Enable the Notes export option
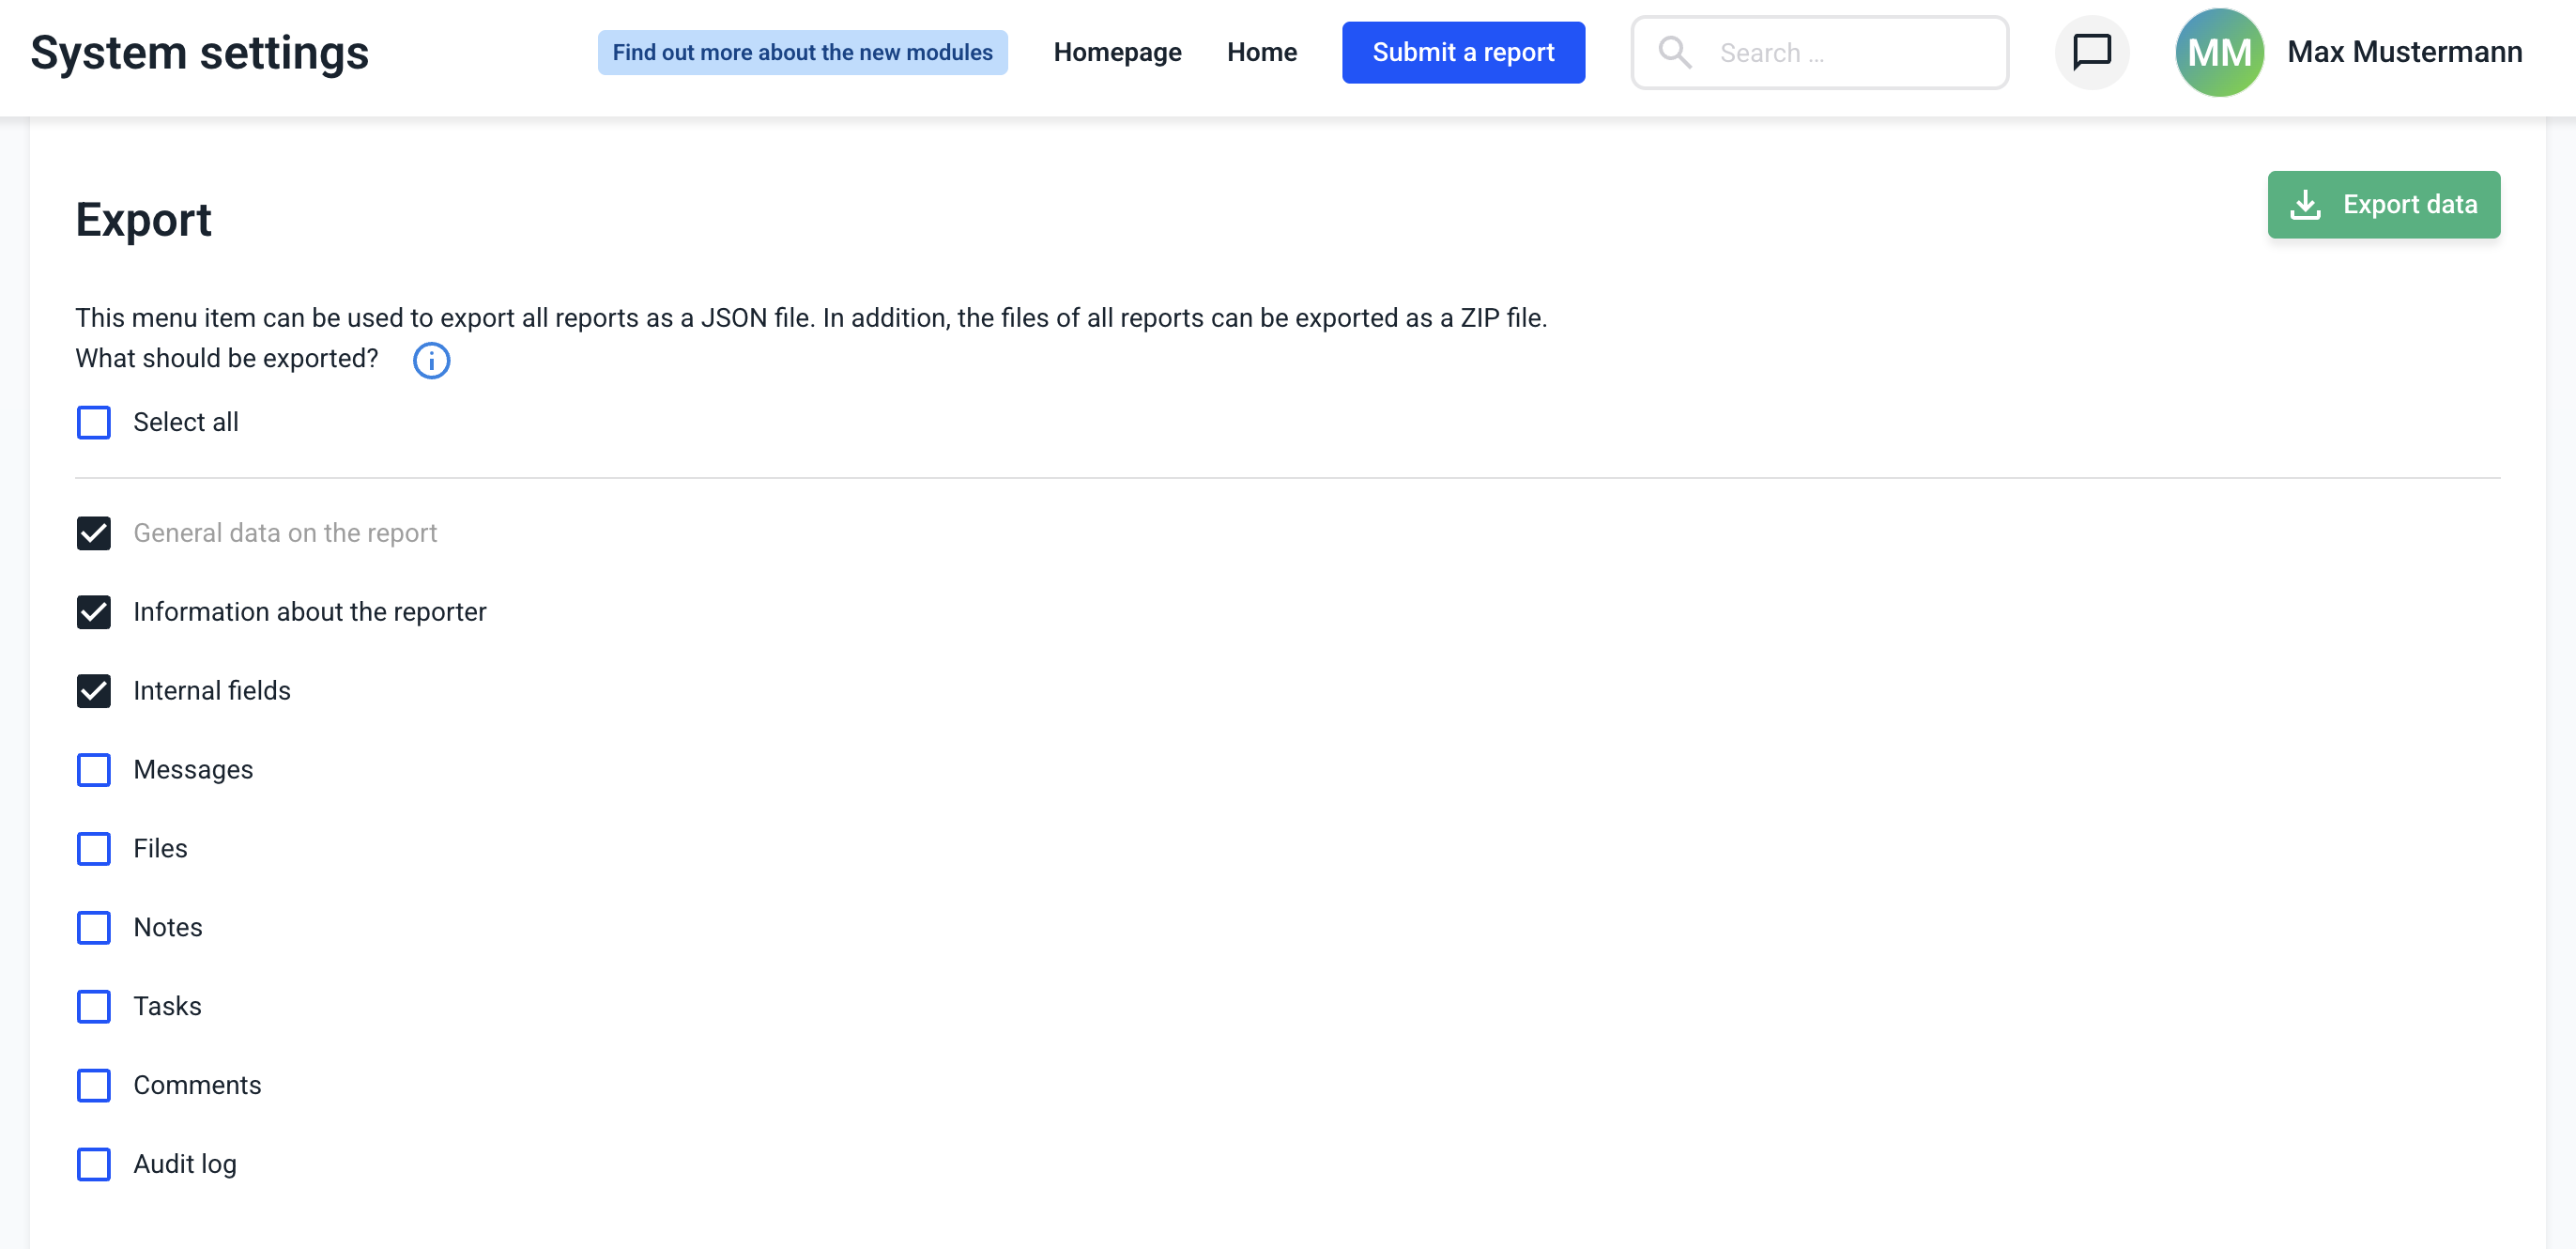Image resolution: width=2576 pixels, height=1249 pixels. [94, 928]
